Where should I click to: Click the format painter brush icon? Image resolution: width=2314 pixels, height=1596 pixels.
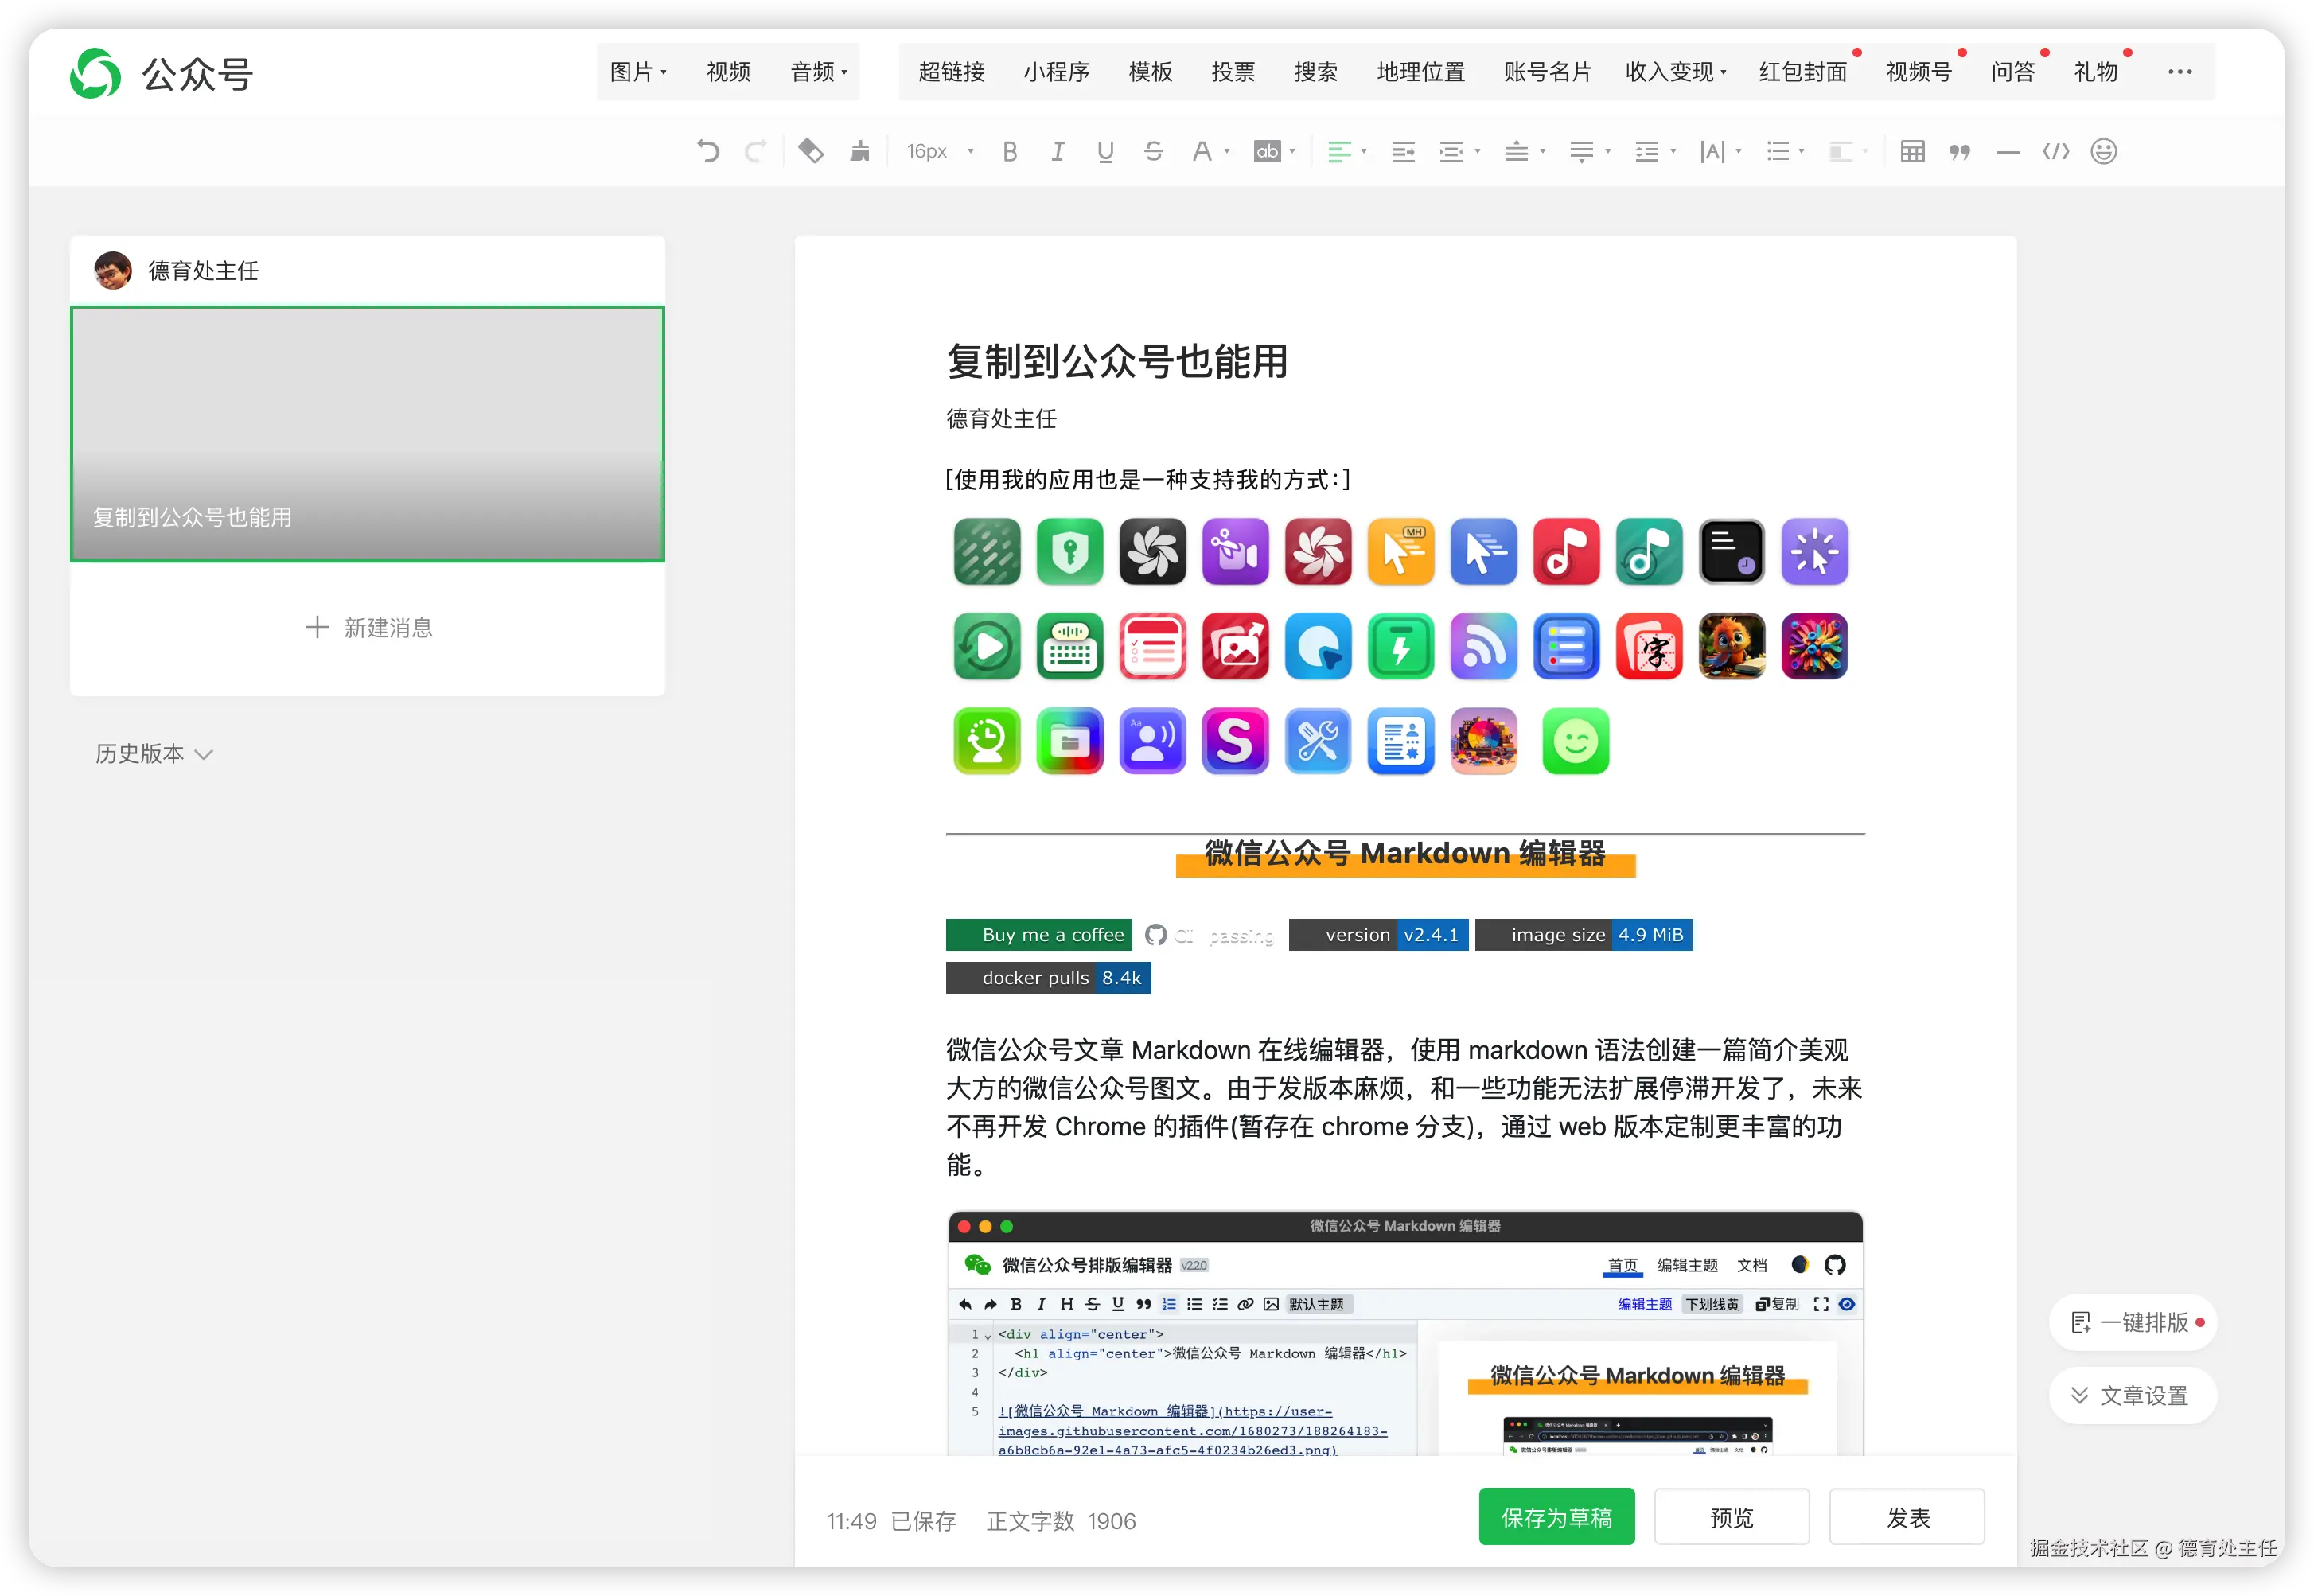(x=859, y=151)
